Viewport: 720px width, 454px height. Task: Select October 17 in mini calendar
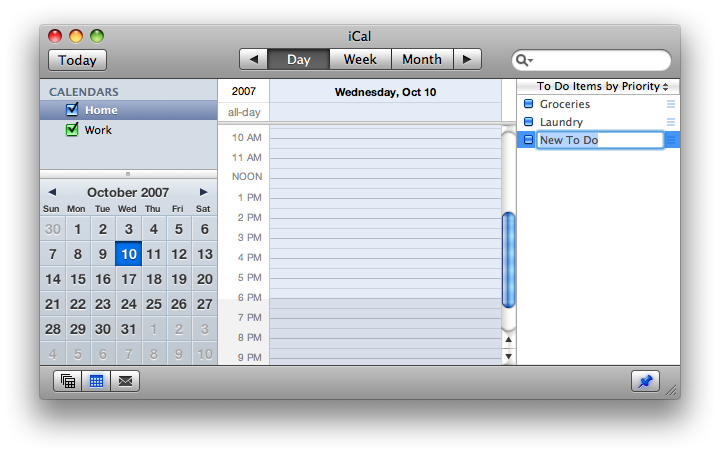pos(128,279)
